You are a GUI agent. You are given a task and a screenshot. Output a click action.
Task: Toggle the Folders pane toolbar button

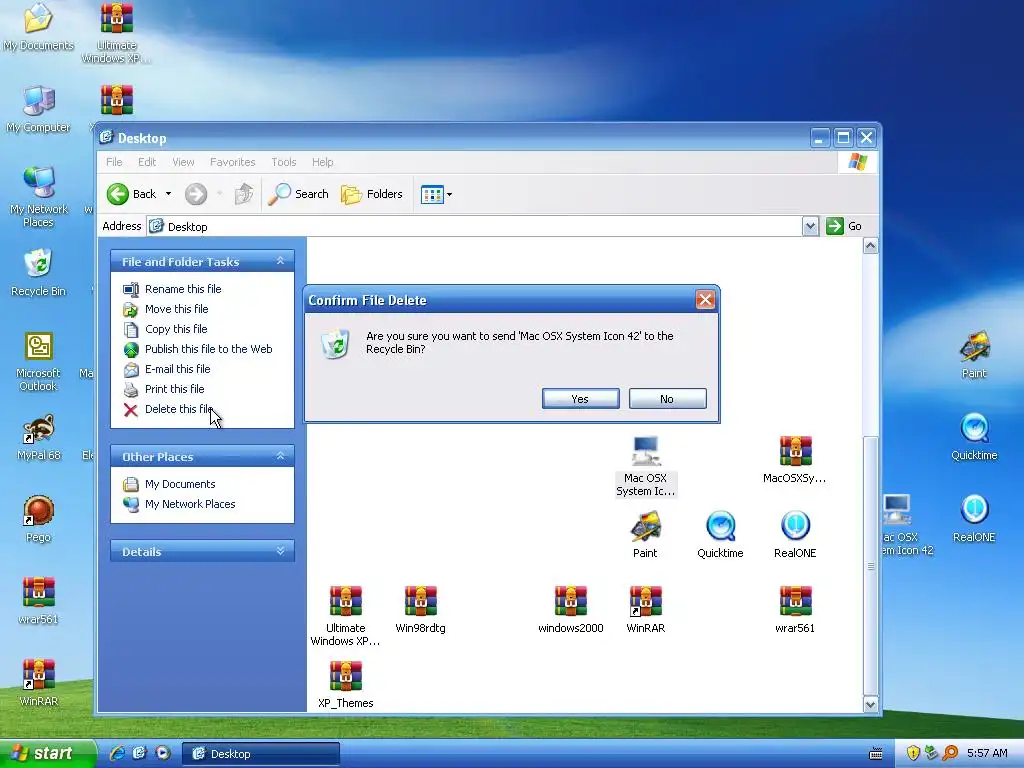[x=372, y=194]
